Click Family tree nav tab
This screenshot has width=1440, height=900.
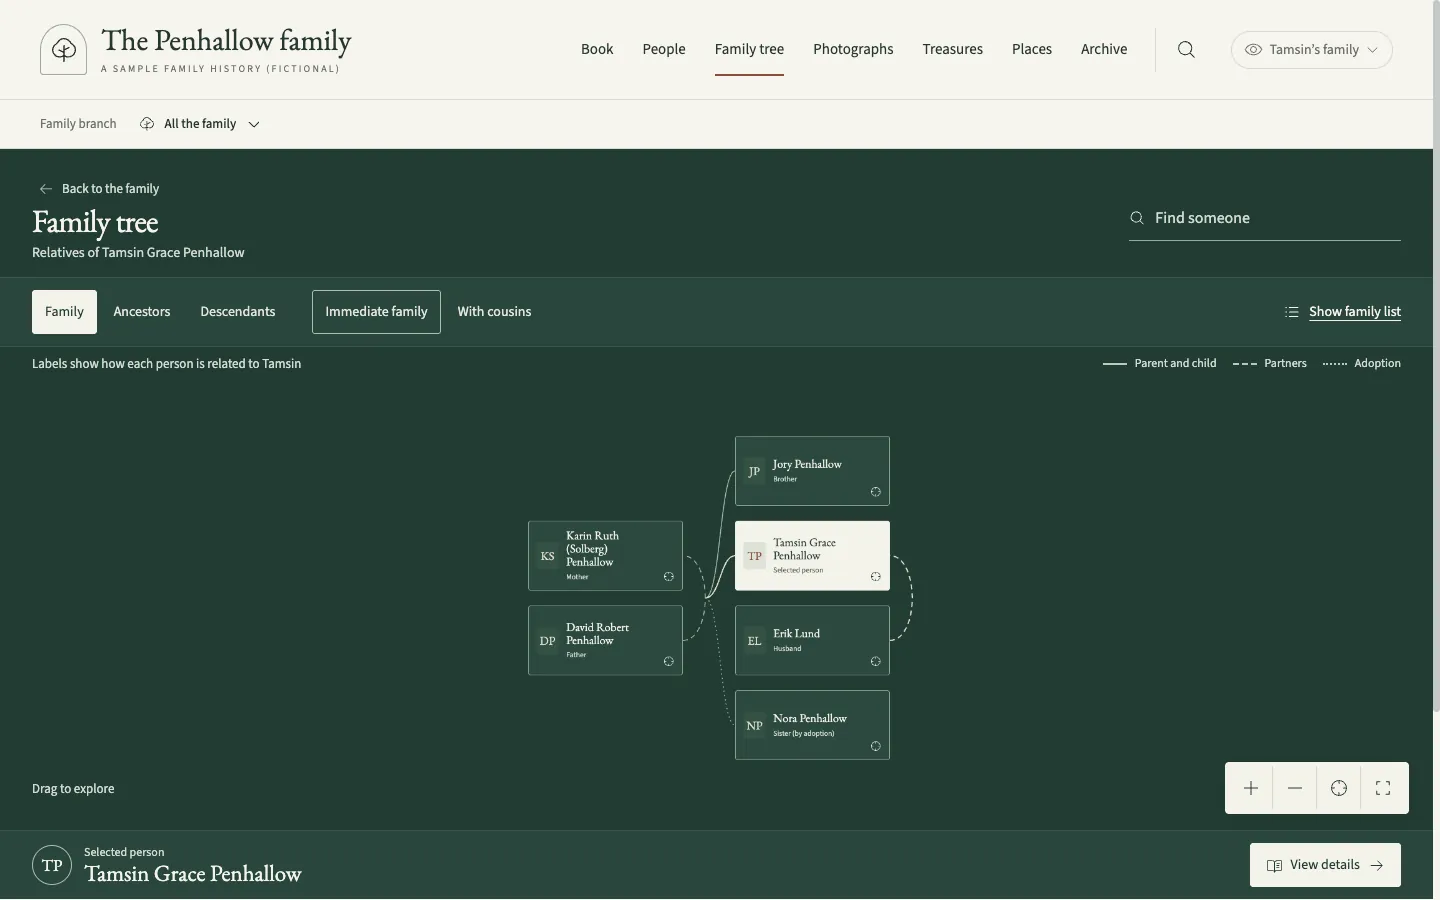(749, 49)
